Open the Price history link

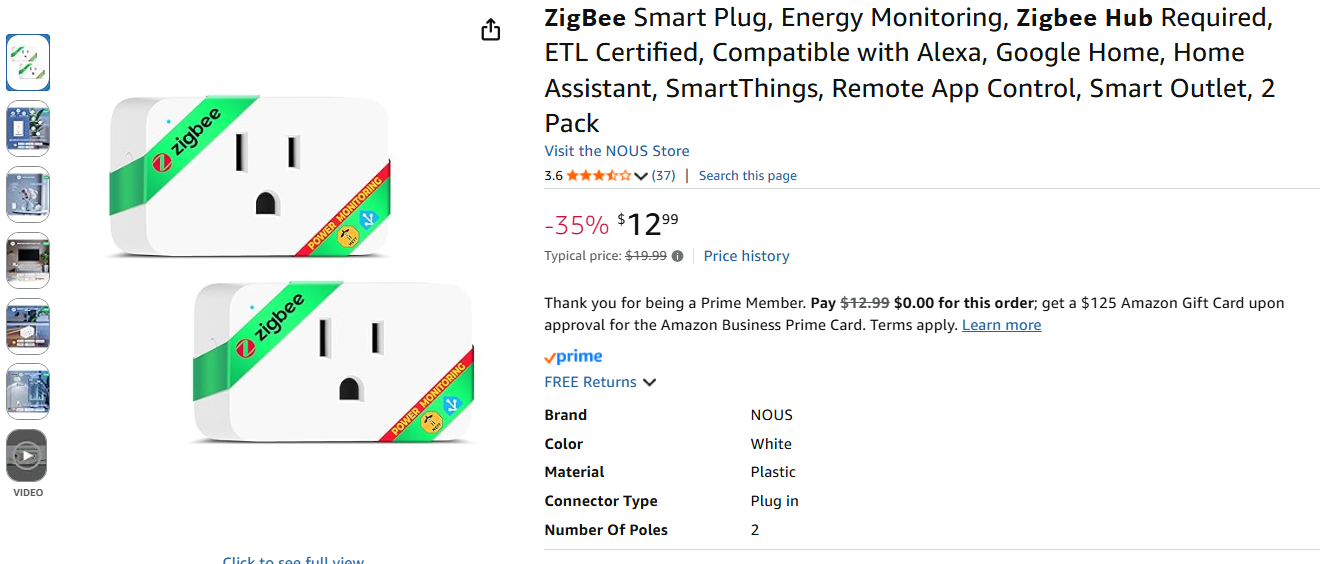click(746, 256)
